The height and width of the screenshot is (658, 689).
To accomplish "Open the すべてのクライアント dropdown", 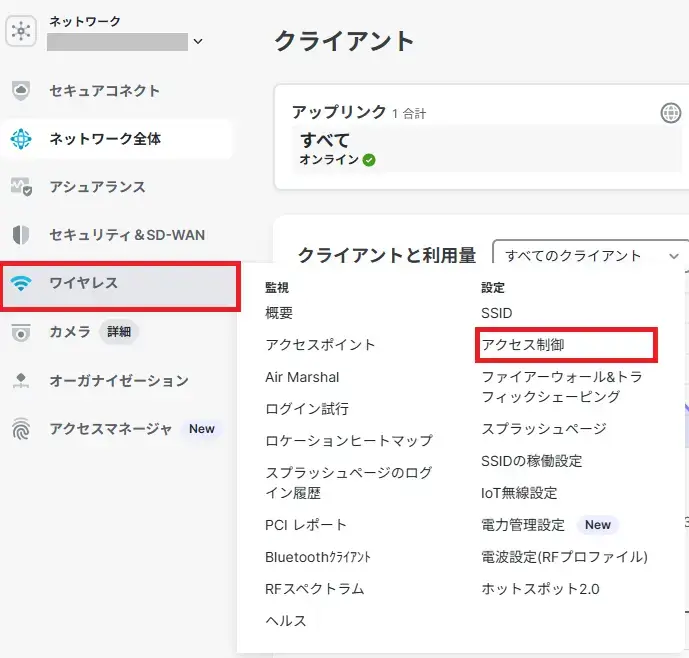I will coord(591,256).
